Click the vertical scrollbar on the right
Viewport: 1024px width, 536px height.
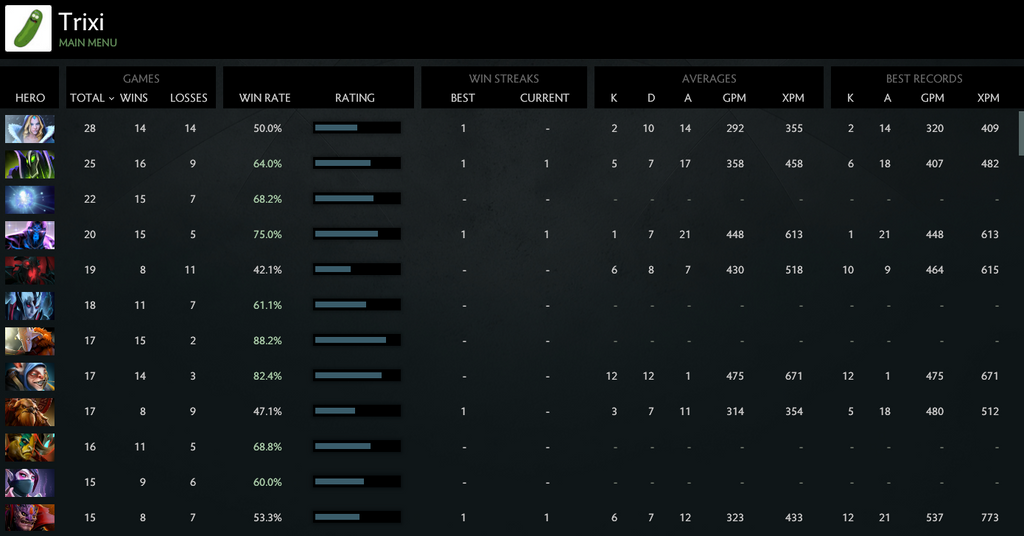(x=1020, y=133)
